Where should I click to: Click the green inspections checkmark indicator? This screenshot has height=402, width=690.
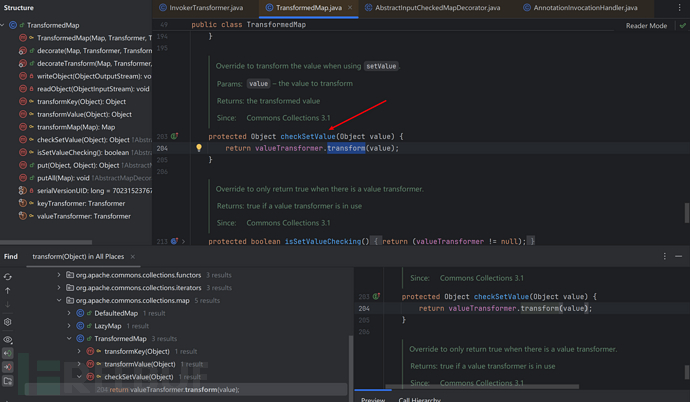(x=682, y=26)
